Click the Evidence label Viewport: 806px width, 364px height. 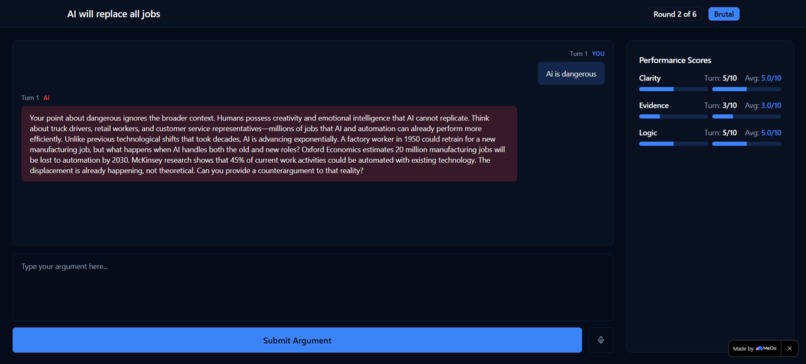654,105
